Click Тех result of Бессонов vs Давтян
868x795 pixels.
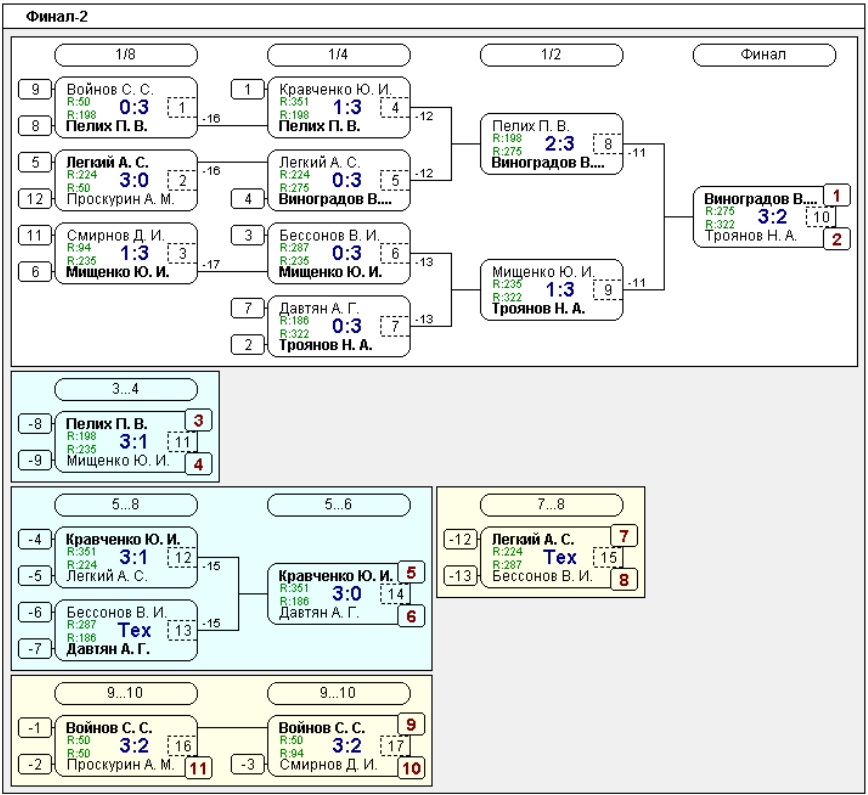click(x=134, y=631)
